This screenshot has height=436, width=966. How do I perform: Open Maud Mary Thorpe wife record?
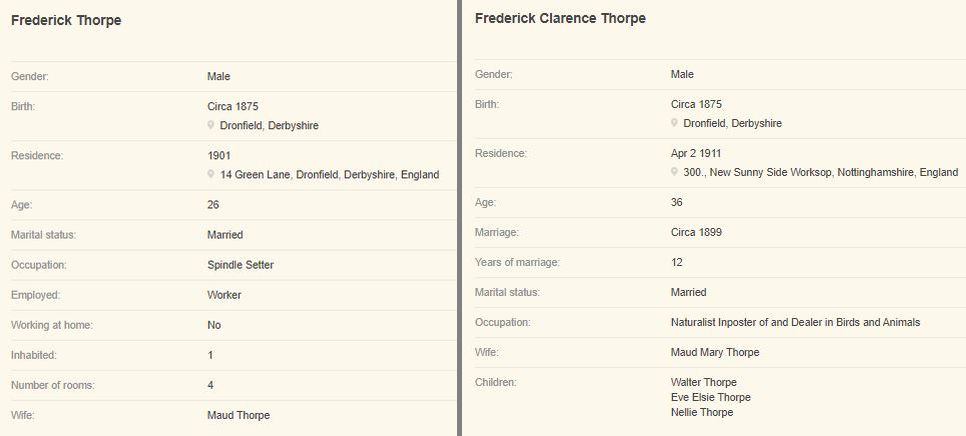pos(715,352)
